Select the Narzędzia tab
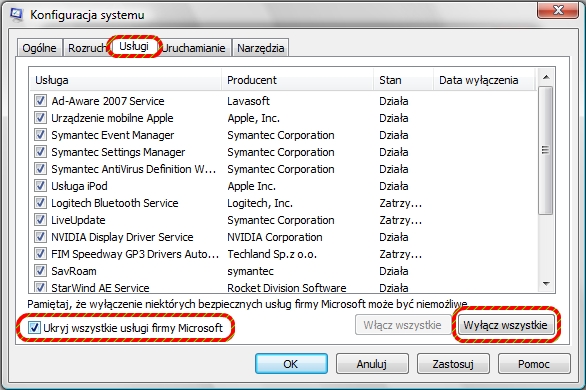 (260, 48)
